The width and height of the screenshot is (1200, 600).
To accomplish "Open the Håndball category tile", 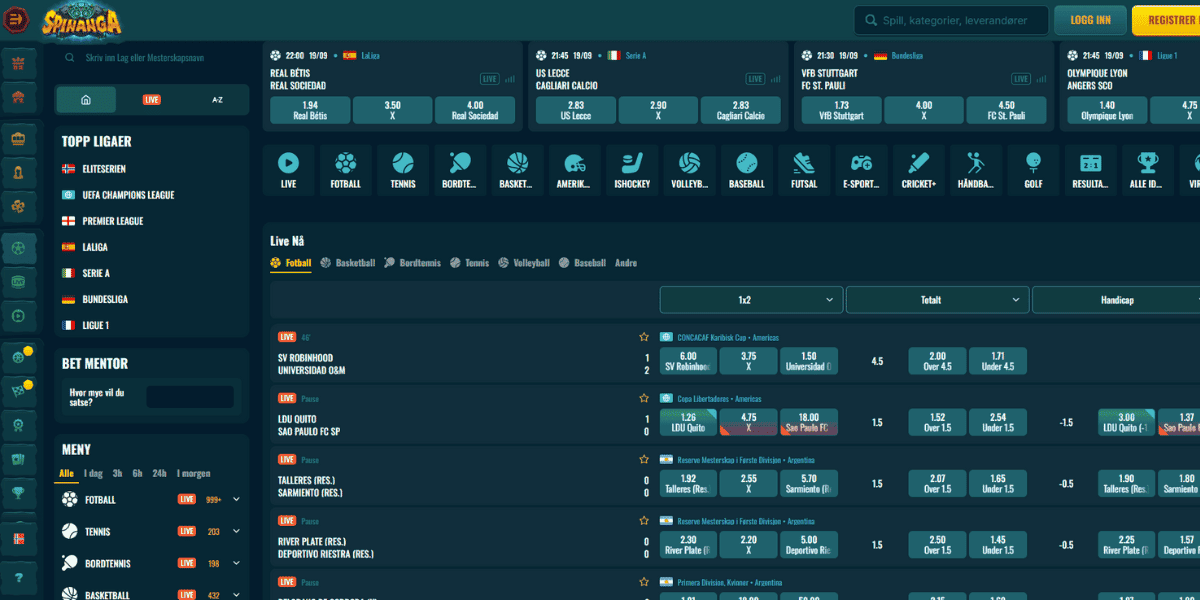I will (x=976, y=170).
